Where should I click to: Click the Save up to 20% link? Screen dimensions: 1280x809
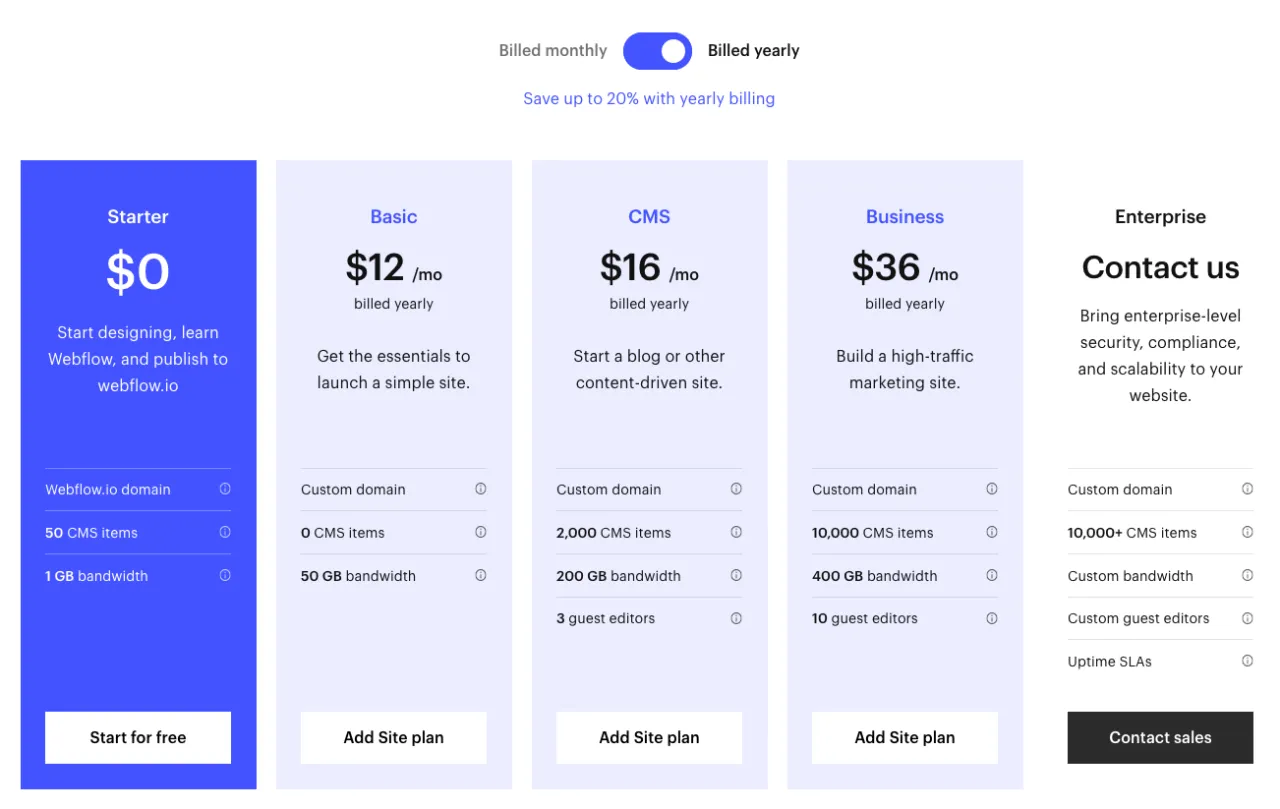coord(649,99)
